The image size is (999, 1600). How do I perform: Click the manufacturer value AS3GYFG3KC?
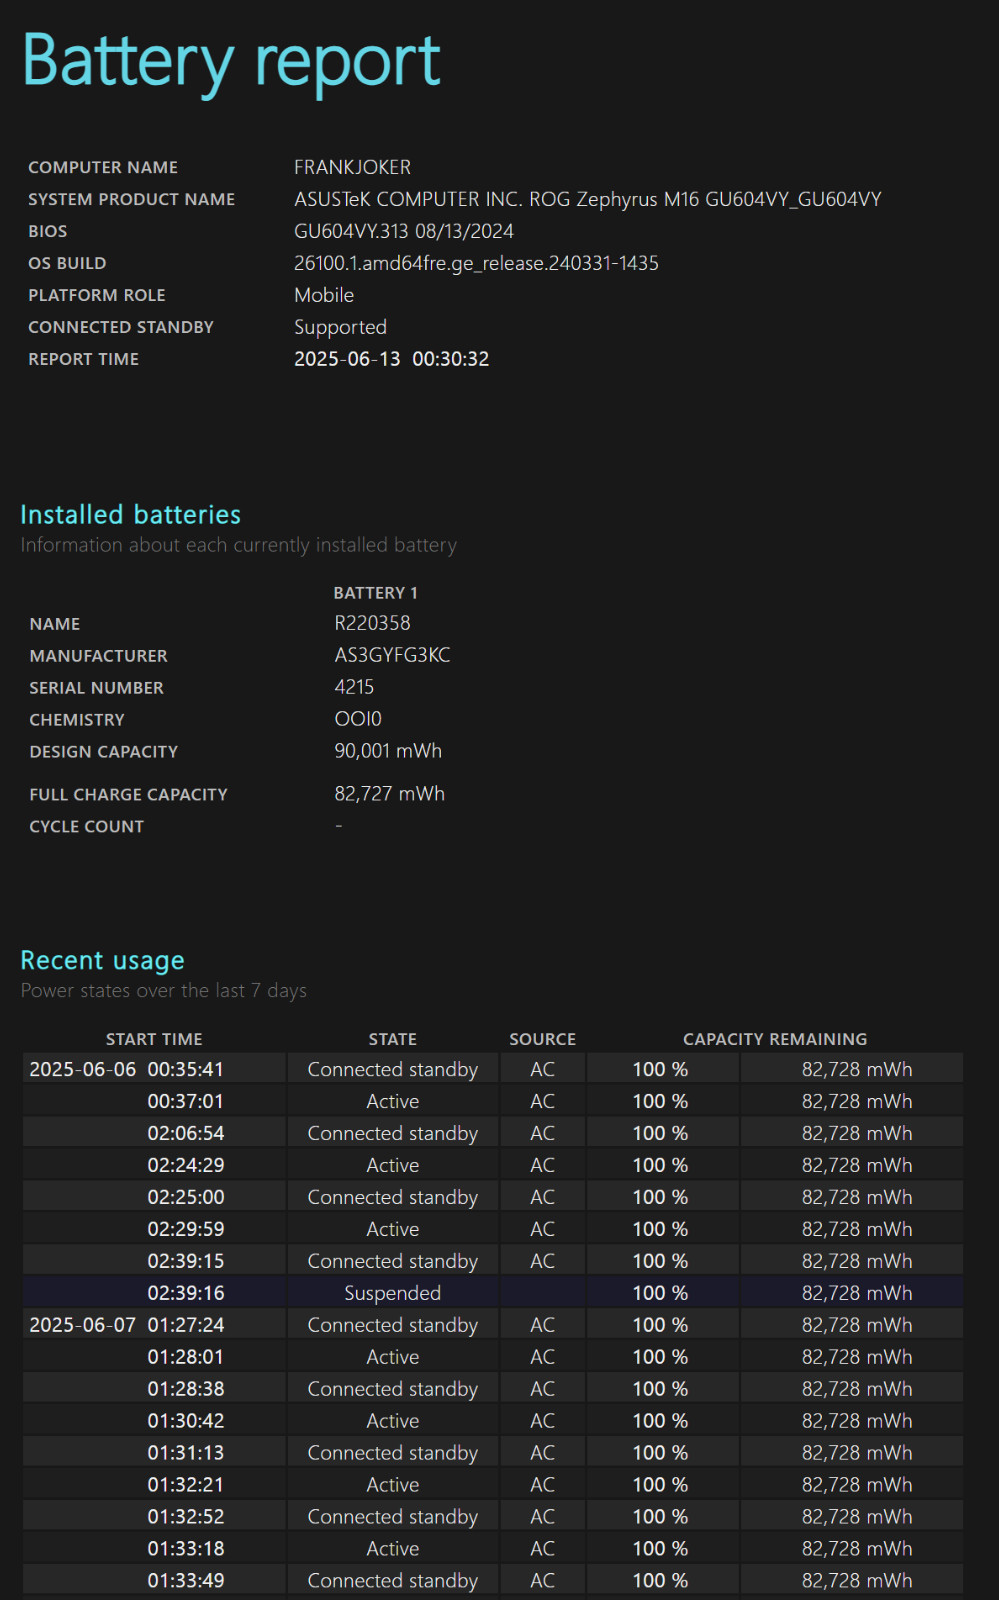click(392, 655)
